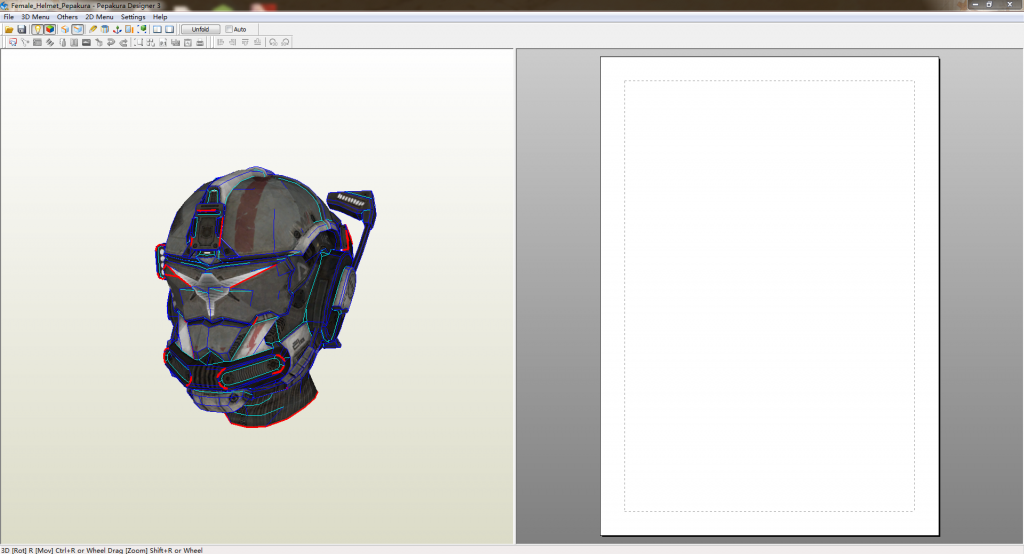This screenshot has width=1024, height=554.
Task: Open the 2D Menu
Action: [x=99, y=17]
